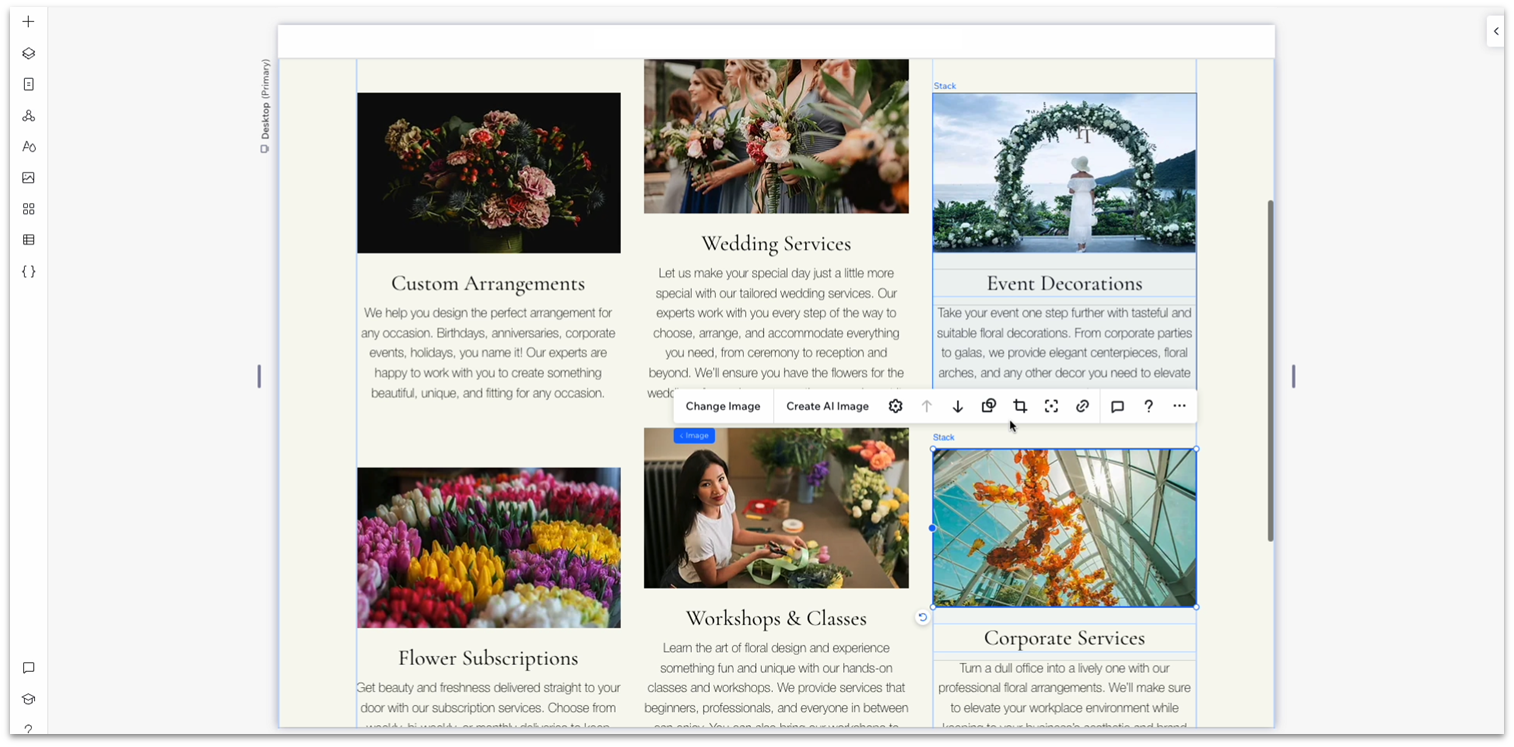Open Site Styles typography panel
The height and width of the screenshot is (747, 1514).
click(x=28, y=146)
